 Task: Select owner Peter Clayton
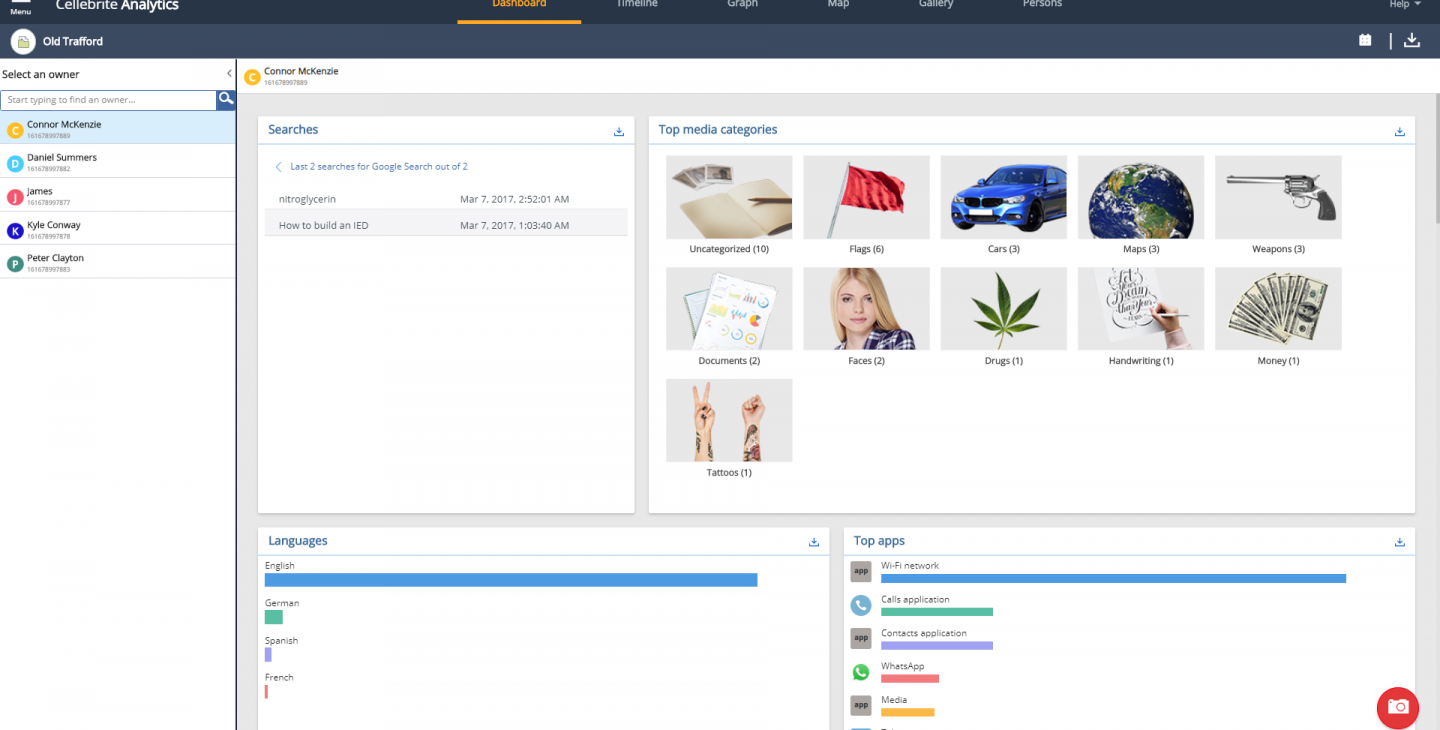coord(118,262)
